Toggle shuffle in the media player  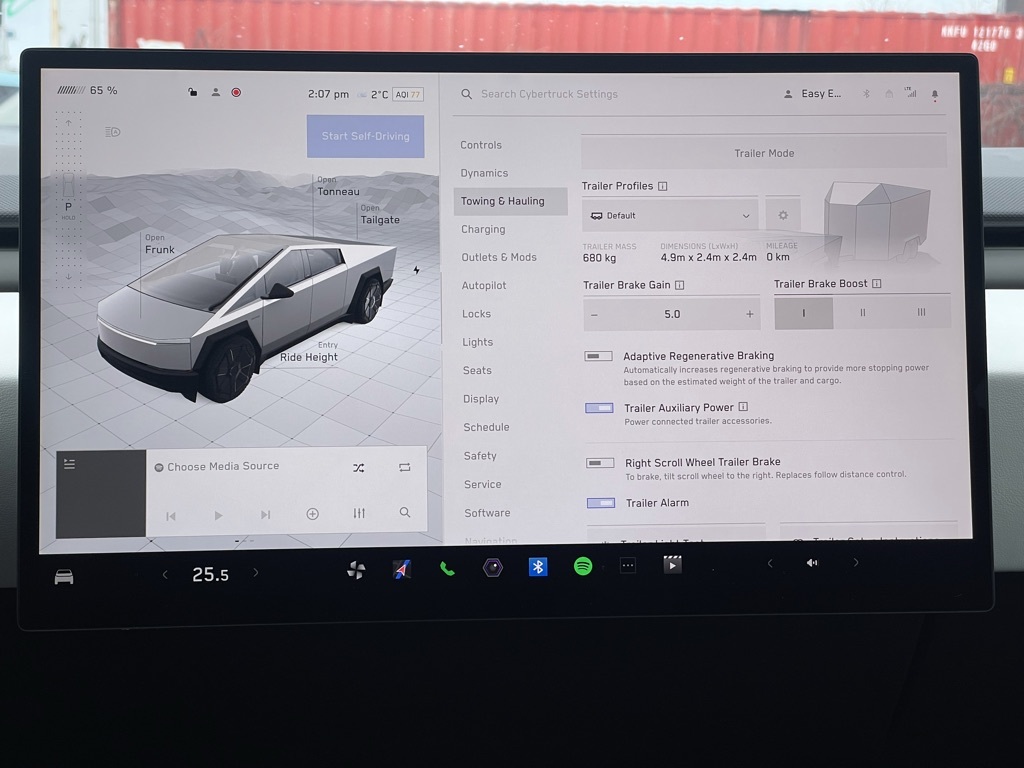click(x=358, y=467)
